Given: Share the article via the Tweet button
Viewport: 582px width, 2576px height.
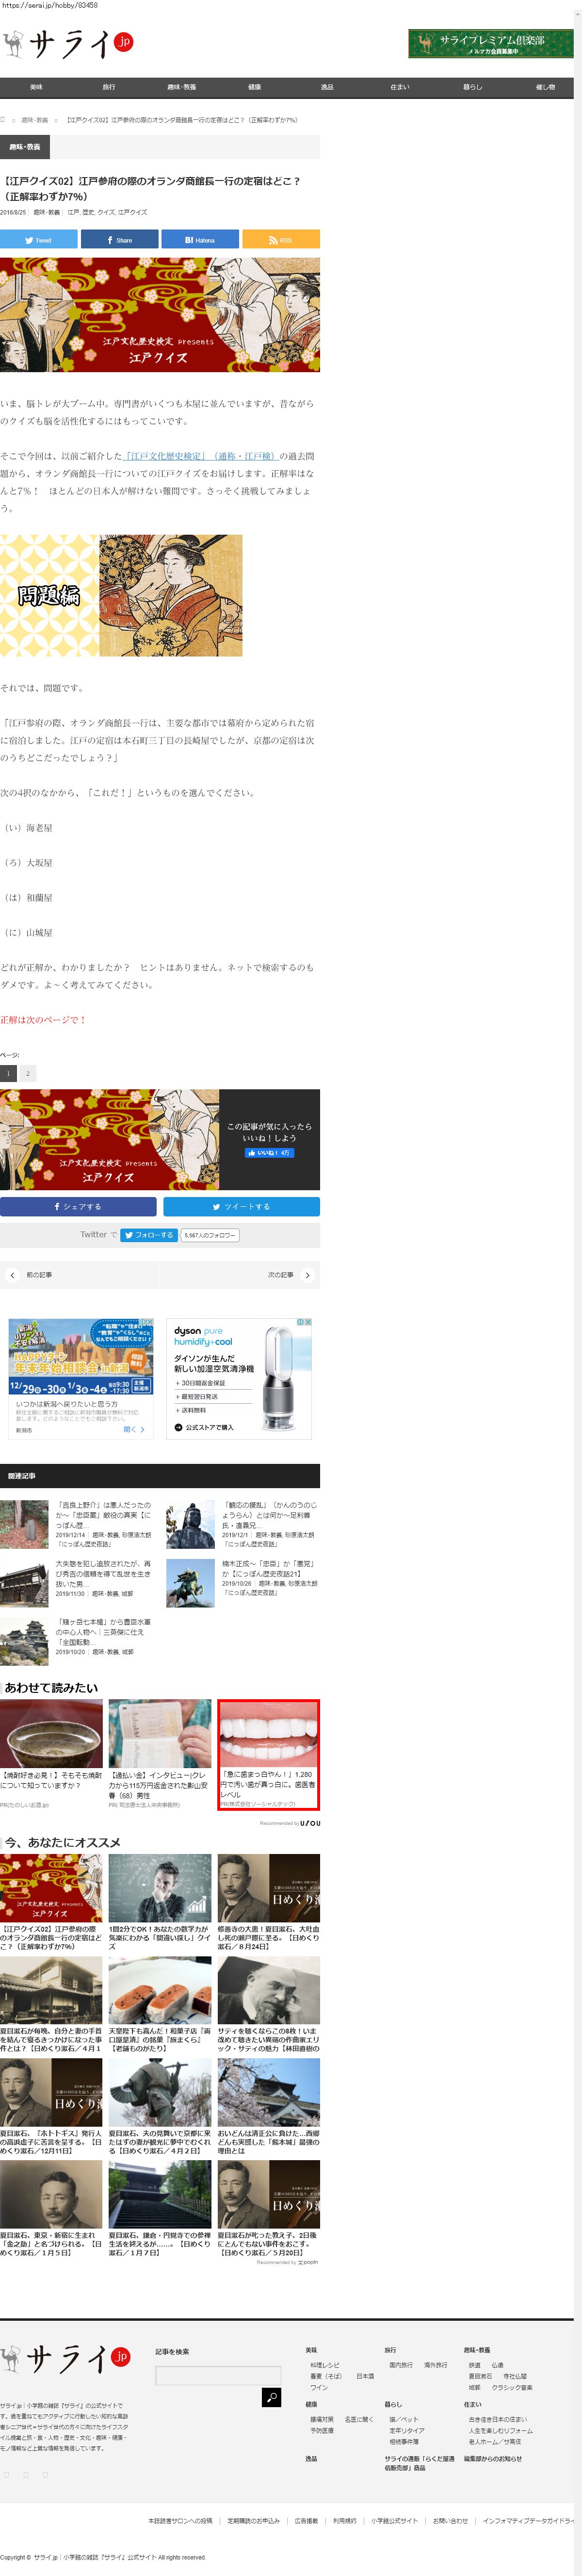Looking at the screenshot, I should (39, 240).
